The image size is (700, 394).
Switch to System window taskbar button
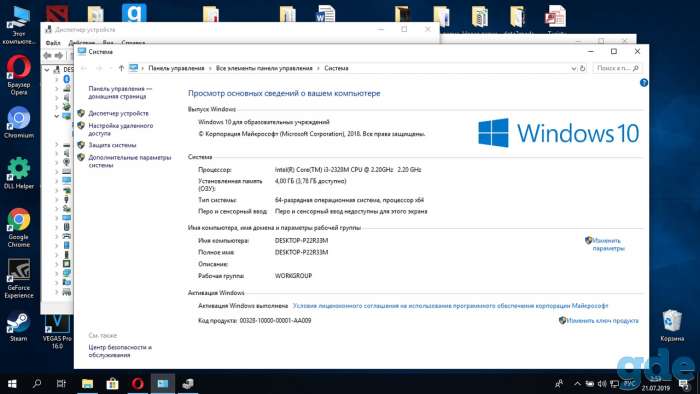(162, 383)
